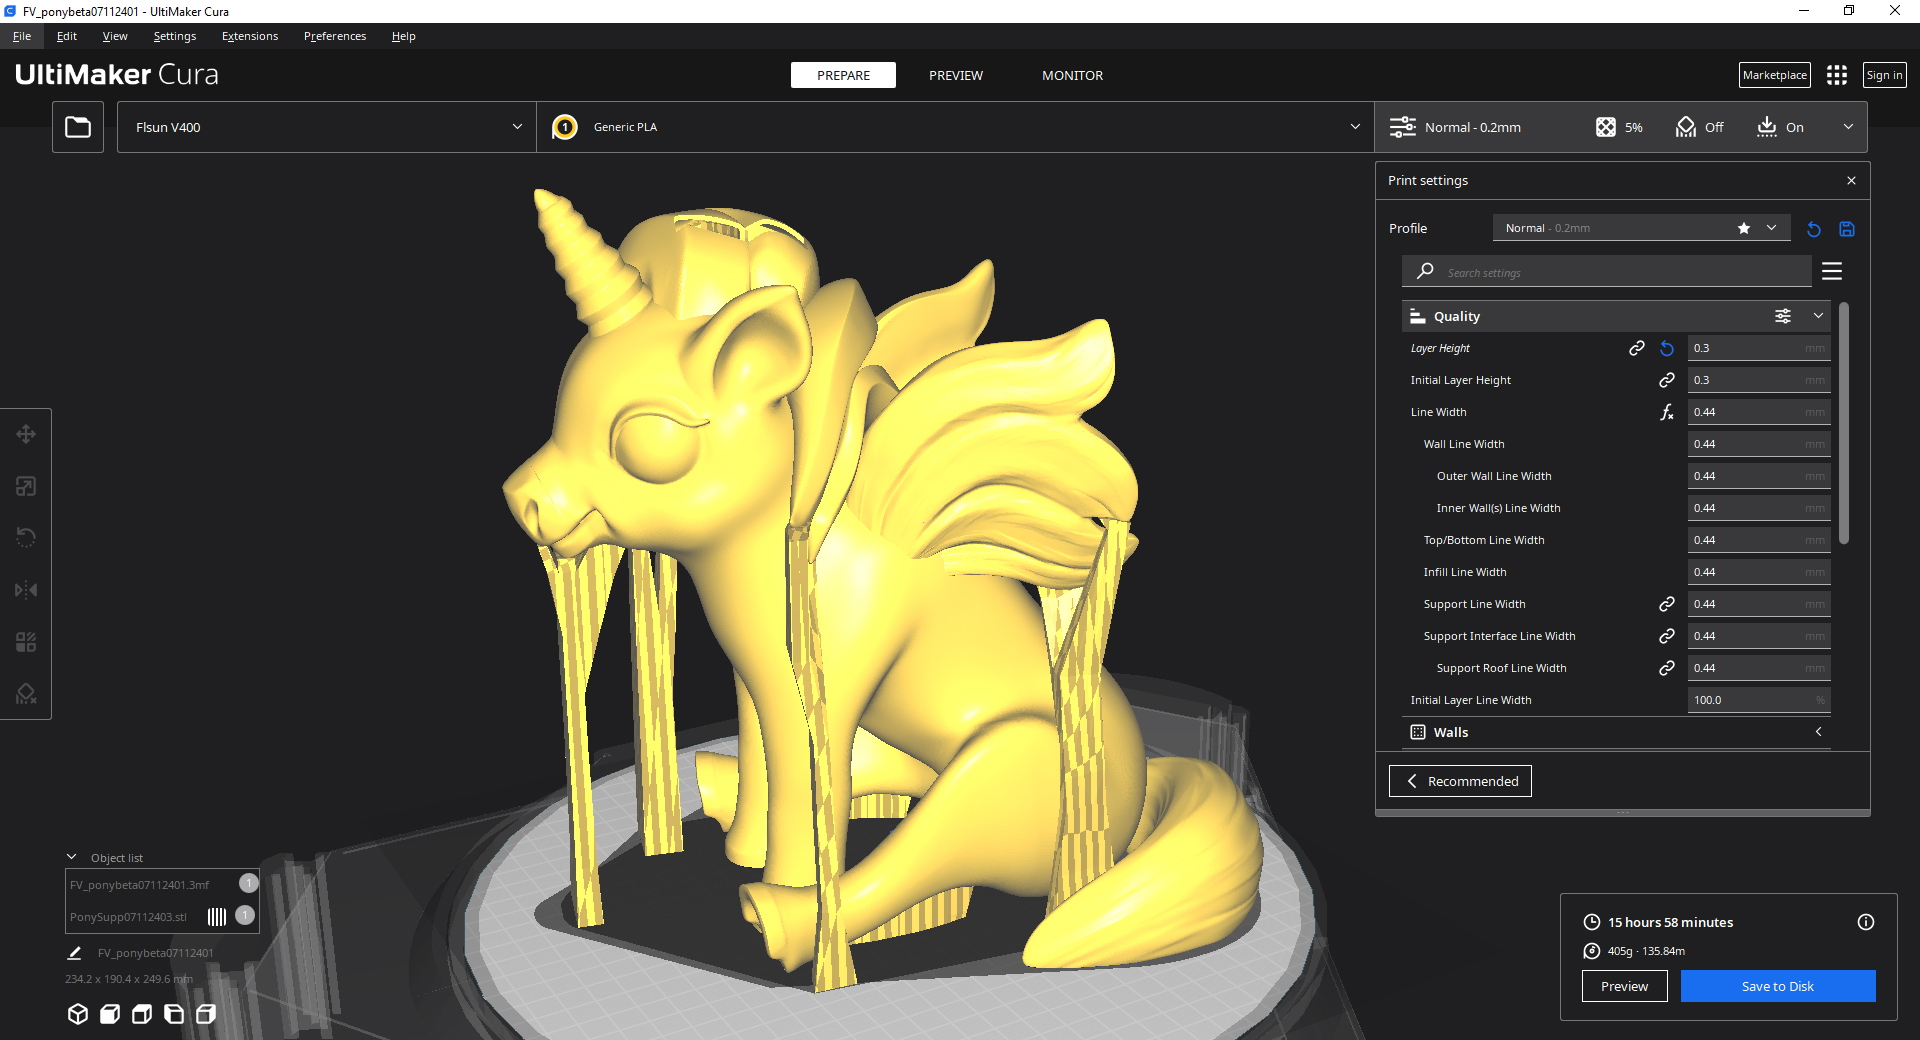Click the settings list scrollbar
Viewport: 1920px width, 1040px height.
(1844, 424)
